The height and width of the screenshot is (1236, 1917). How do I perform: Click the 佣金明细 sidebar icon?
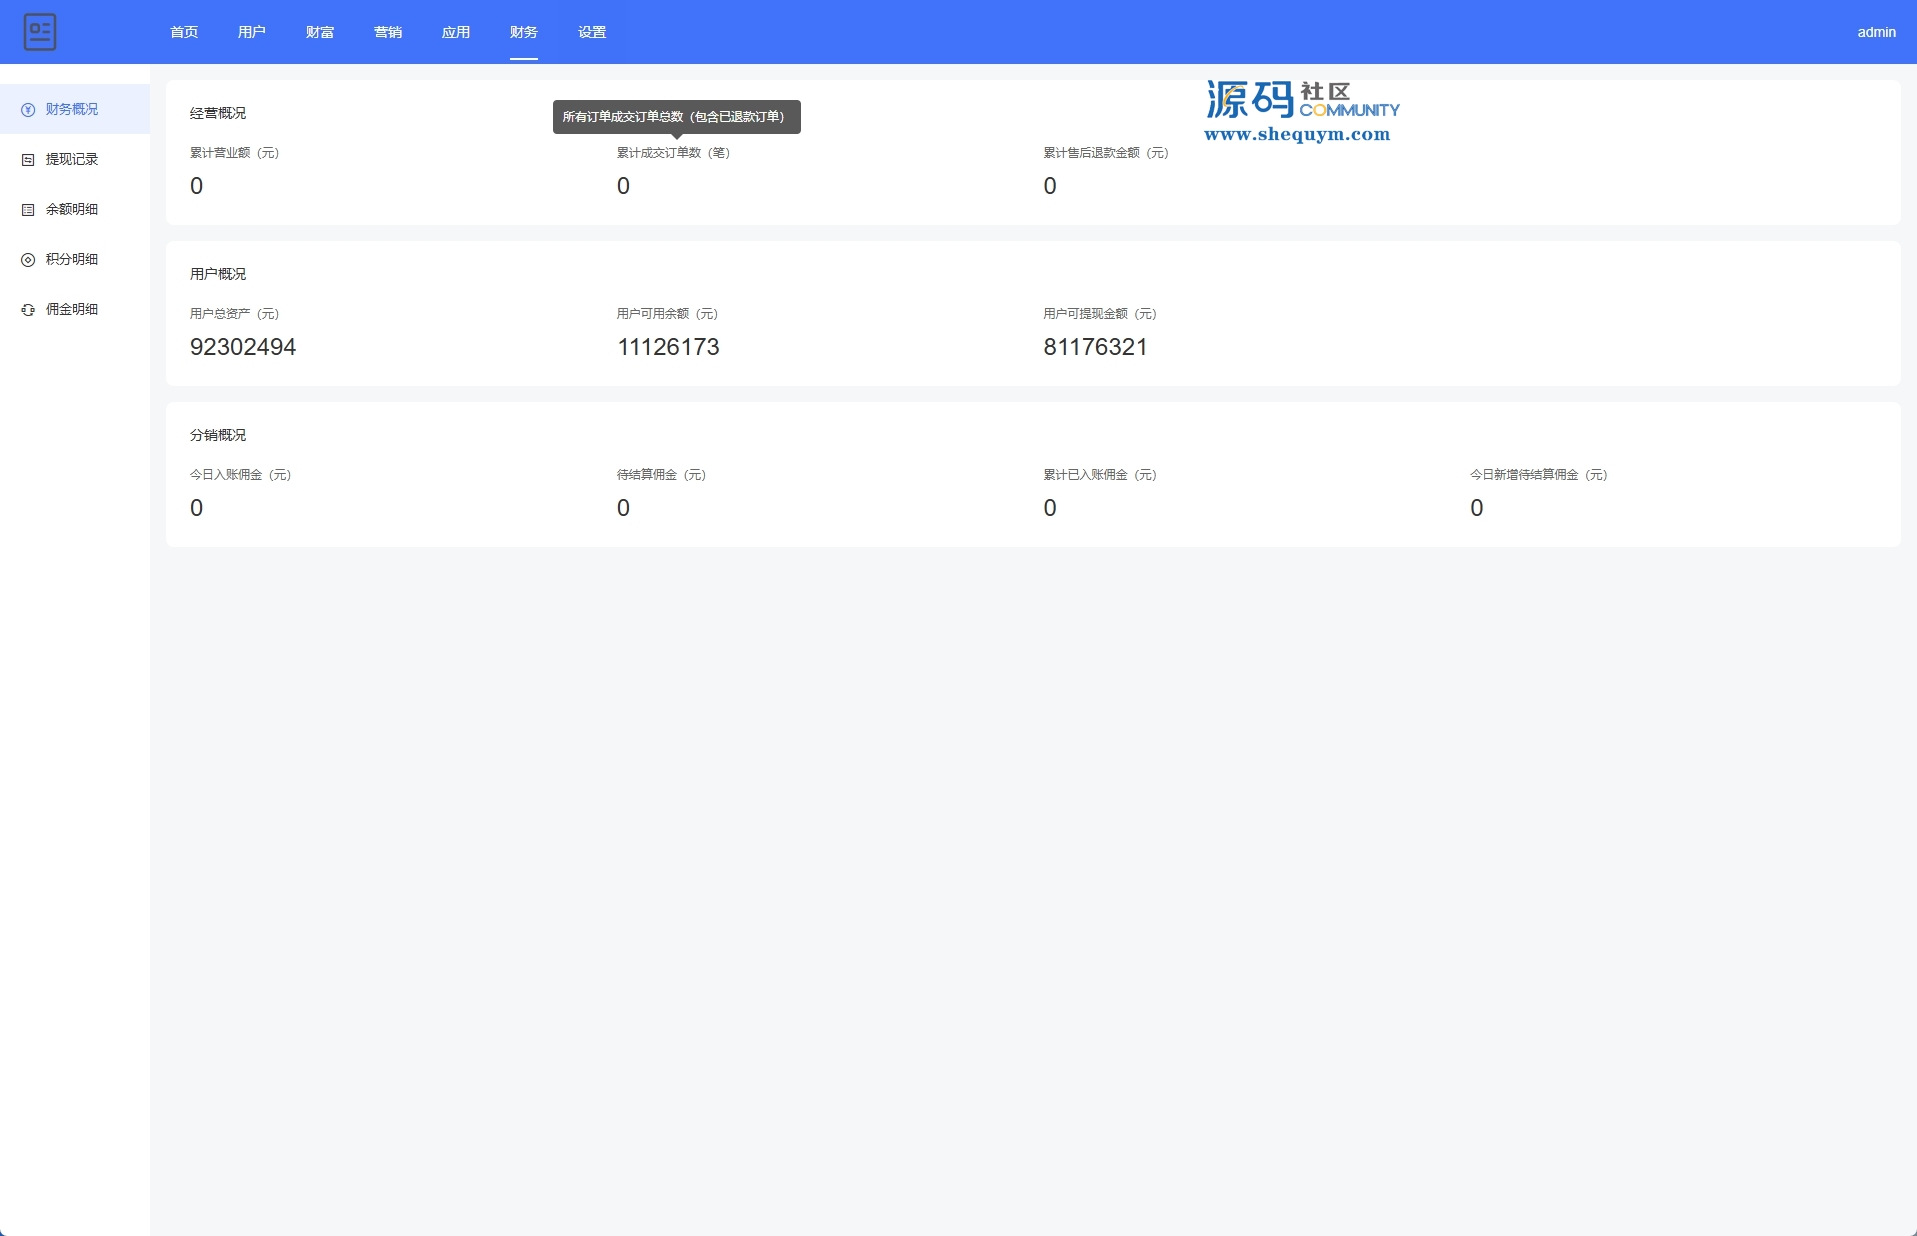(28, 310)
